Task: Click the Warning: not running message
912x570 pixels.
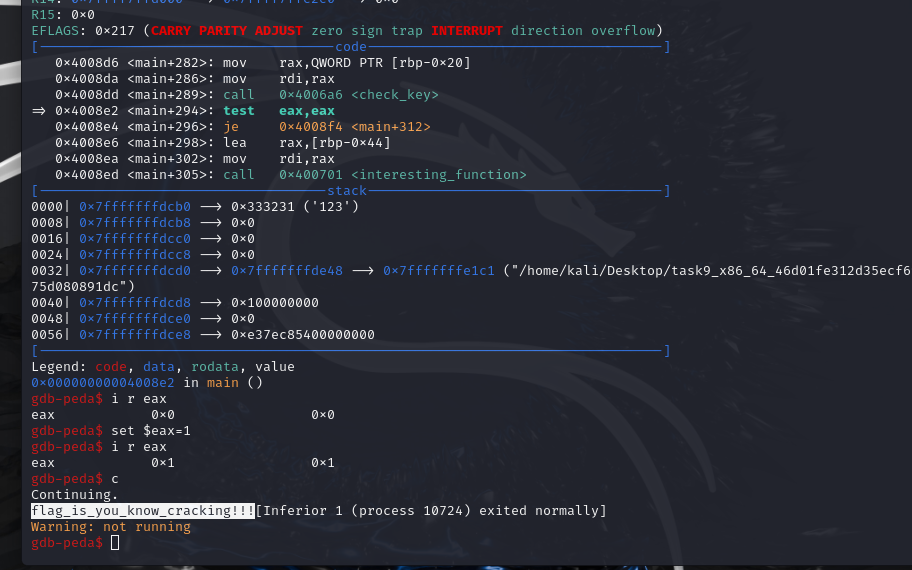Action: click(111, 527)
